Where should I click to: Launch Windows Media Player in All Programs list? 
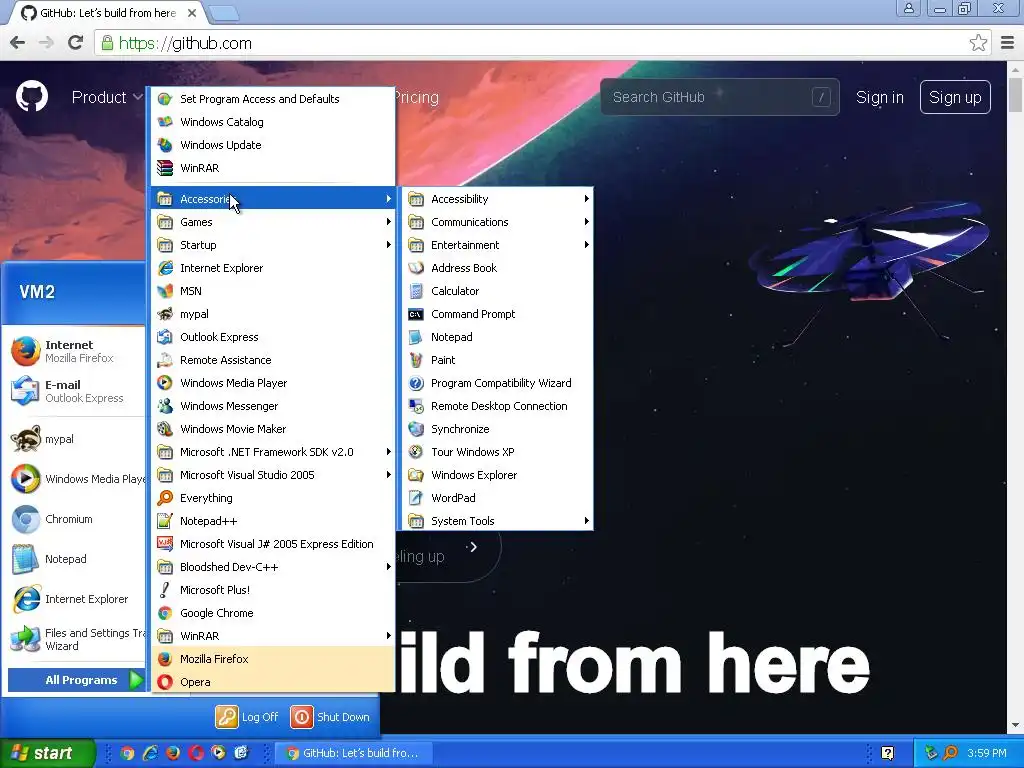point(273,383)
